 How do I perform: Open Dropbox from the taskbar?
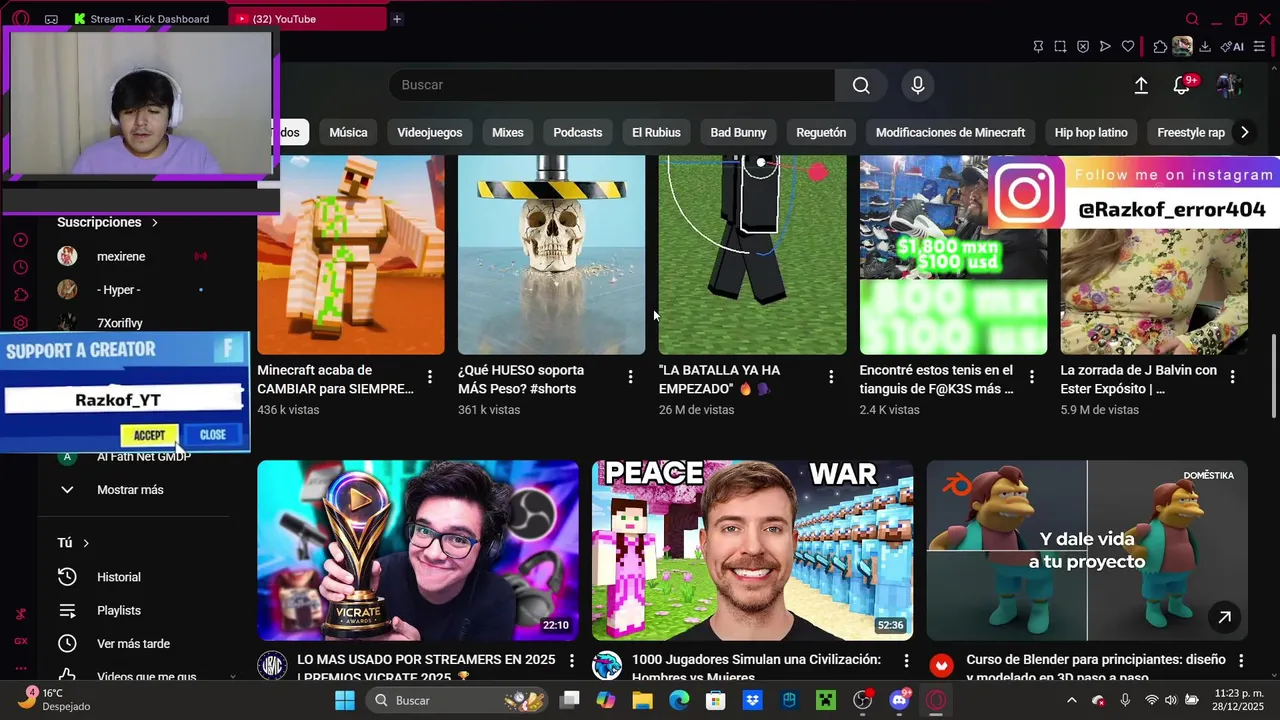(752, 700)
